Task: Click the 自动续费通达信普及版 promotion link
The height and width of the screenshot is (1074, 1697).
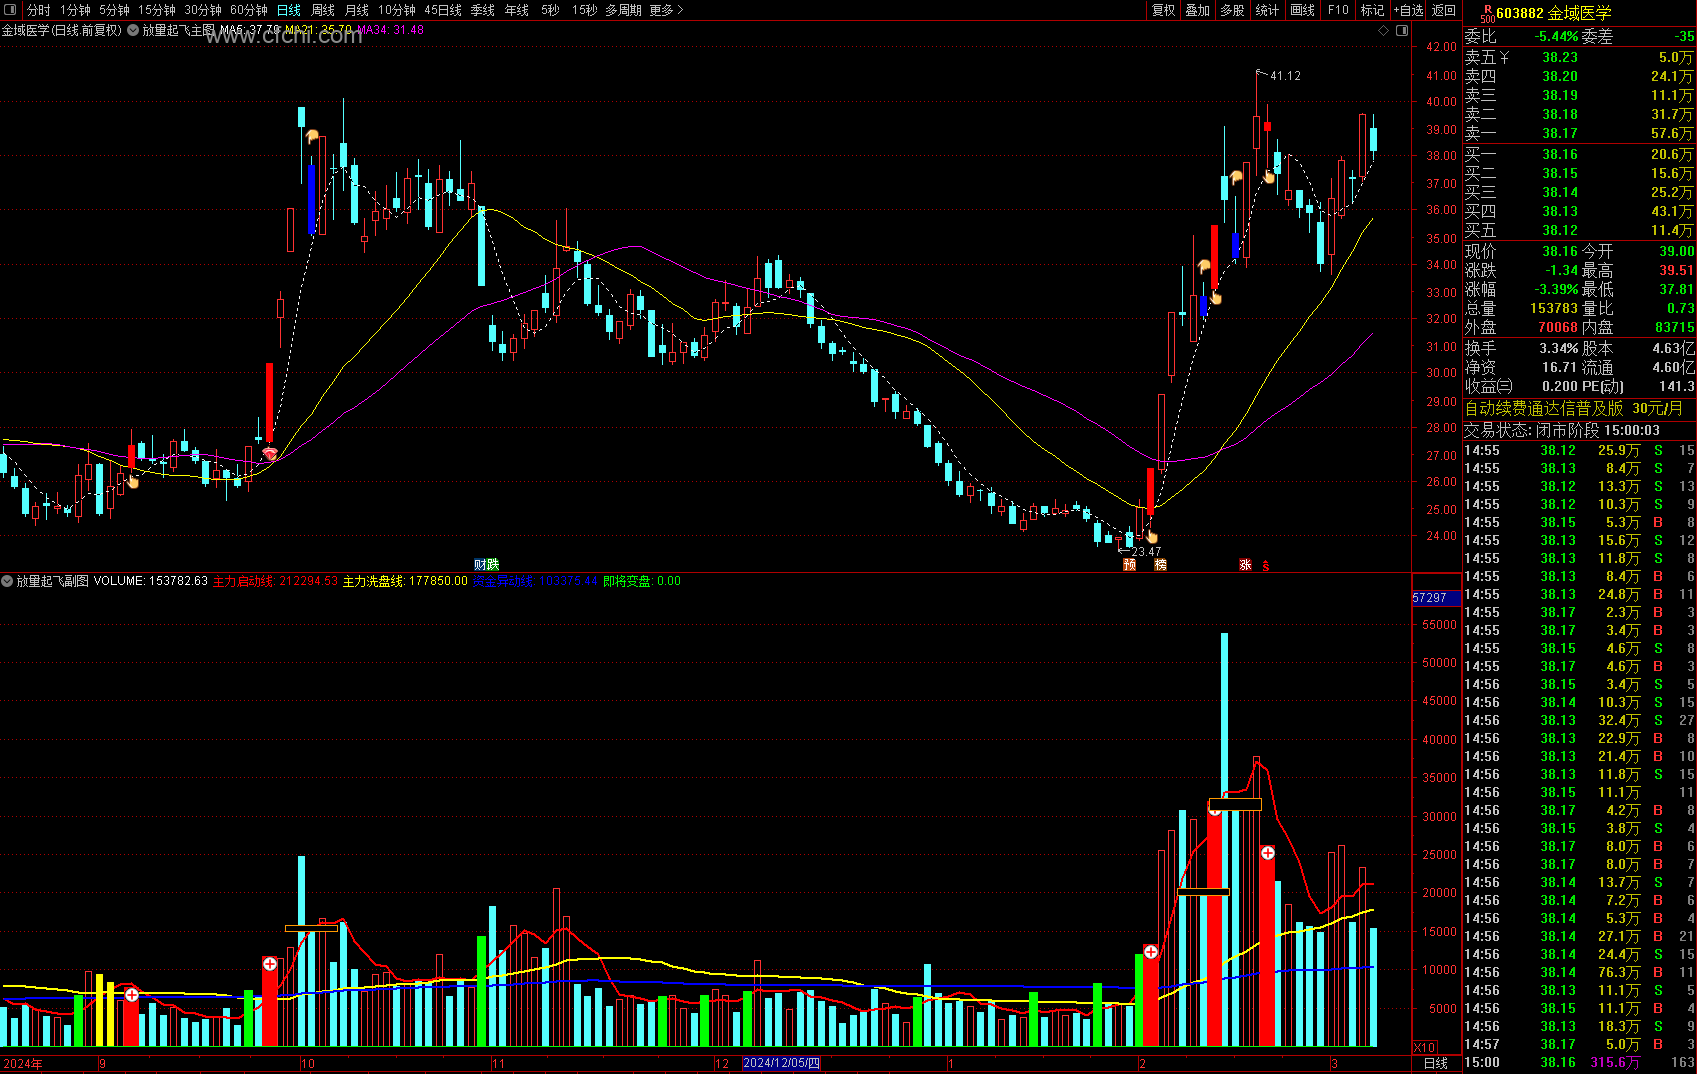Action: coord(1574,408)
